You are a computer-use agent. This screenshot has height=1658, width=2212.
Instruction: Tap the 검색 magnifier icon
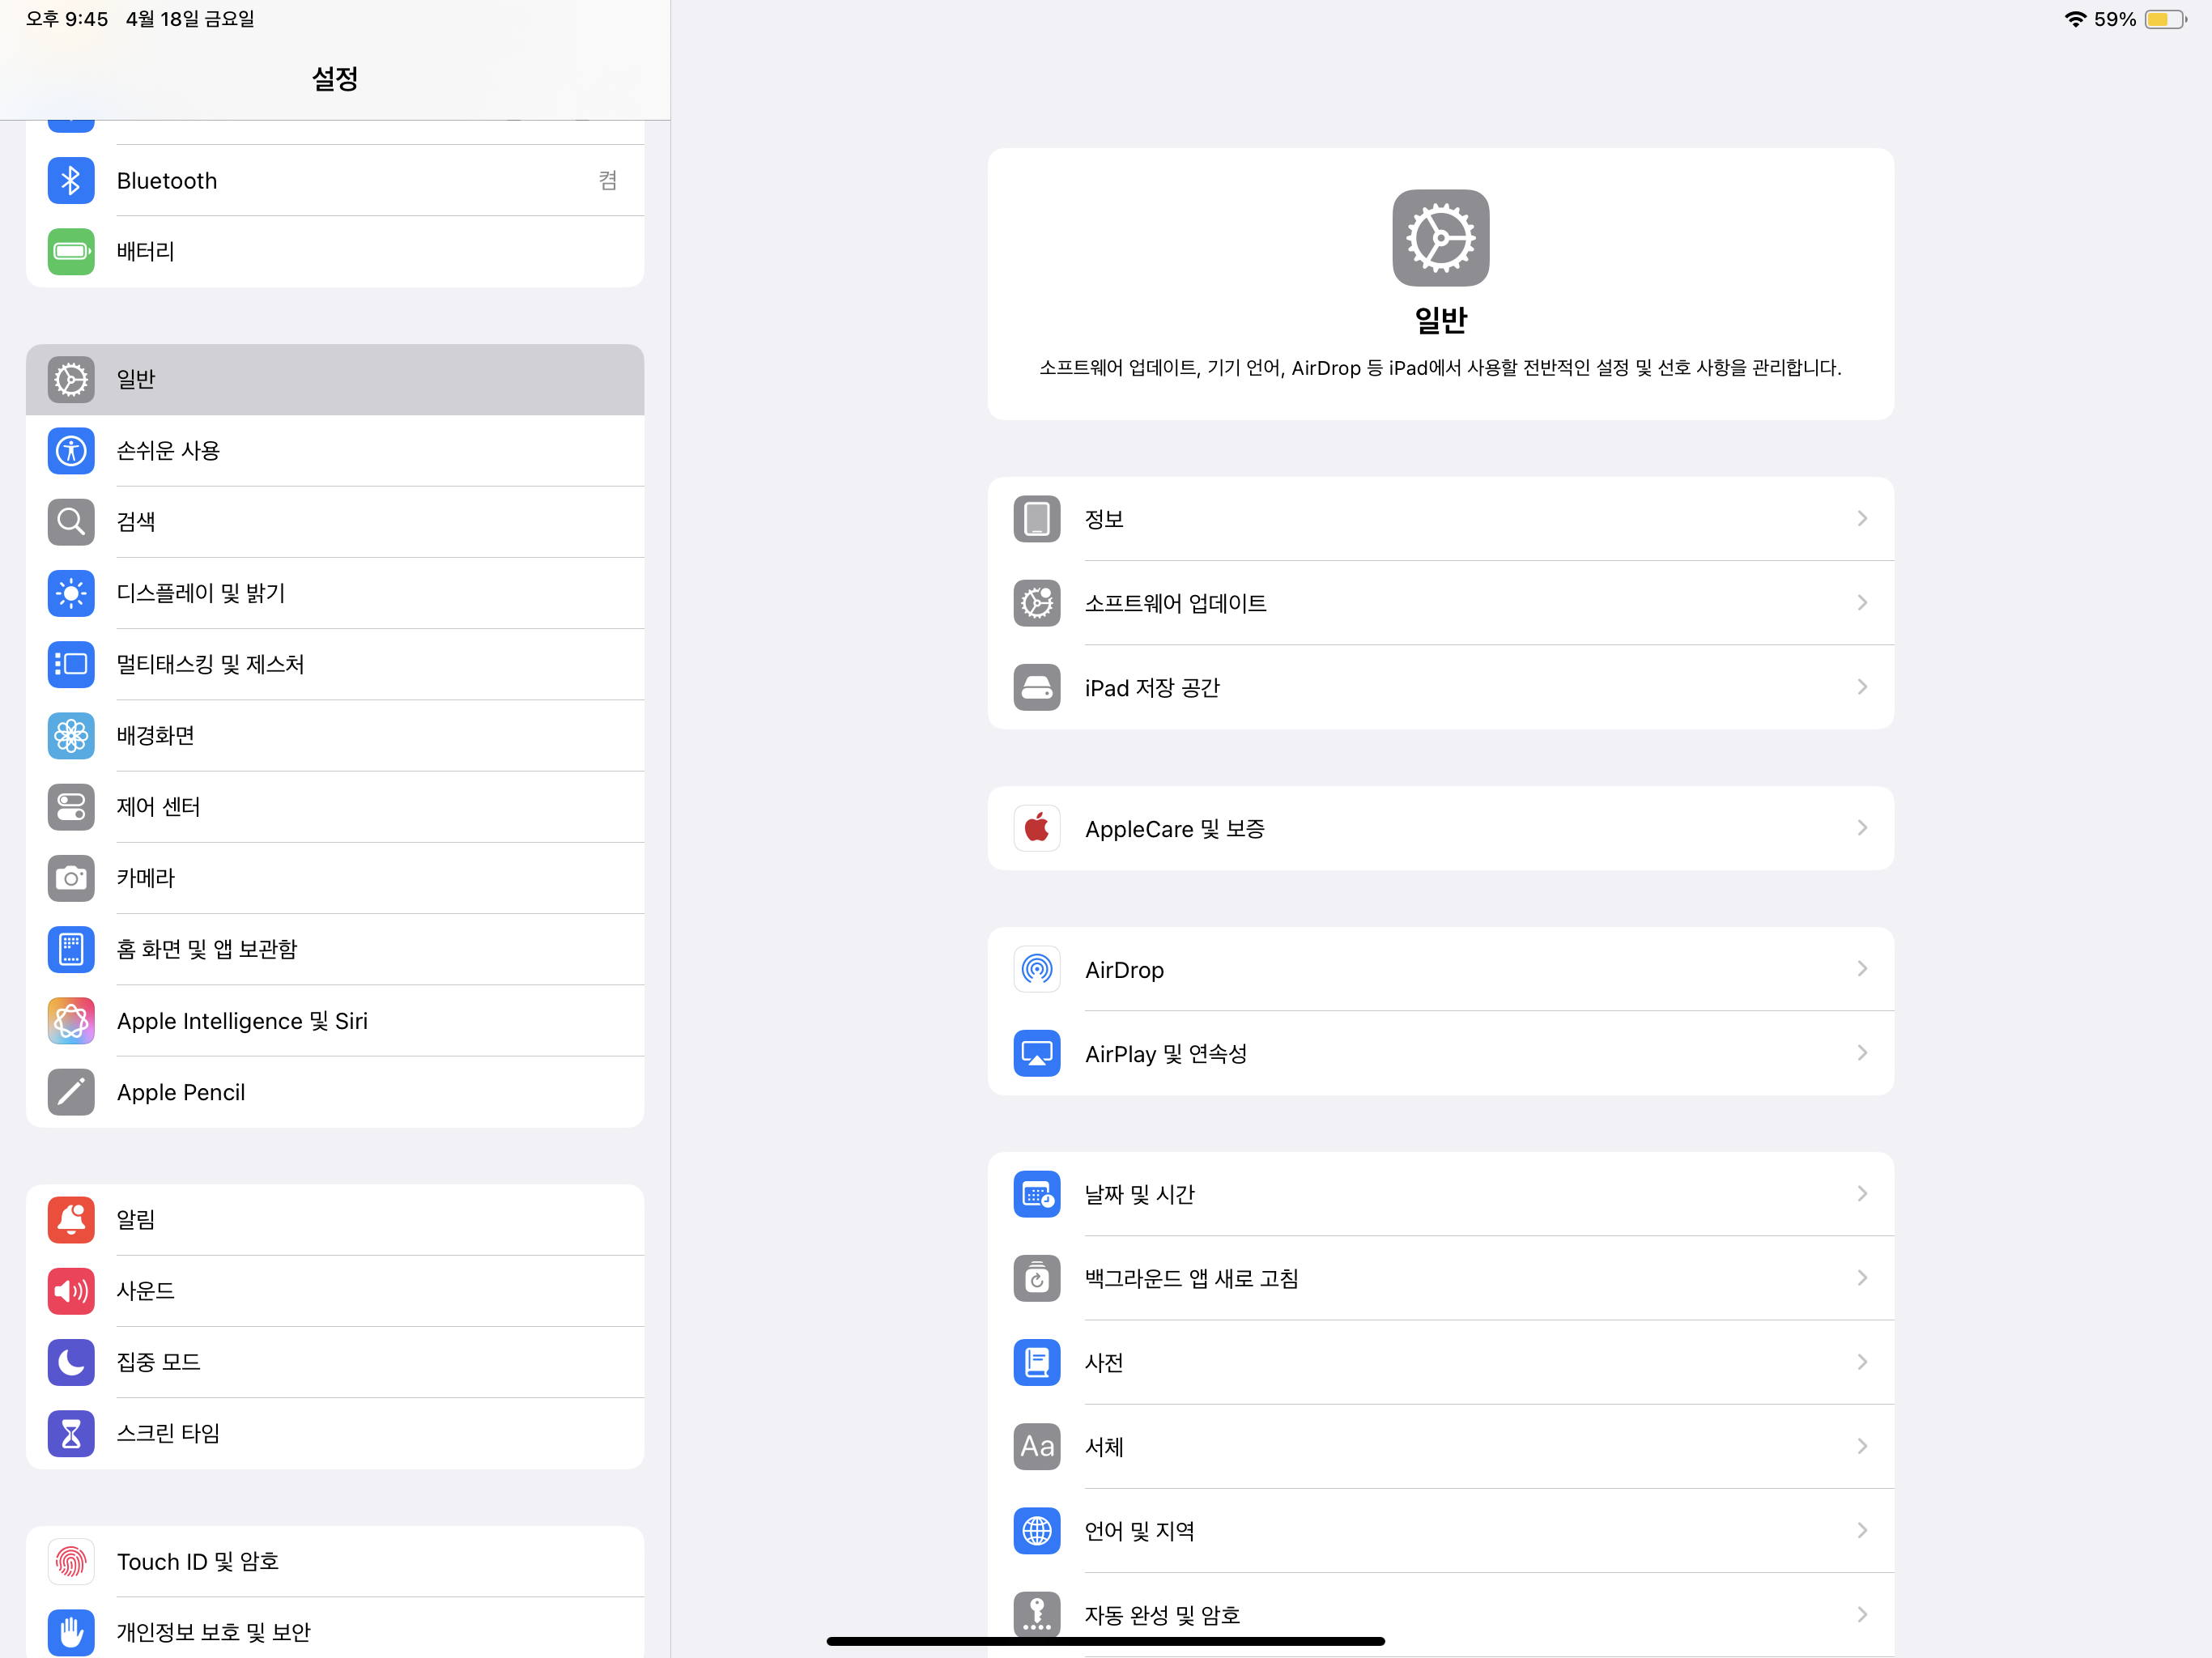pos(71,522)
